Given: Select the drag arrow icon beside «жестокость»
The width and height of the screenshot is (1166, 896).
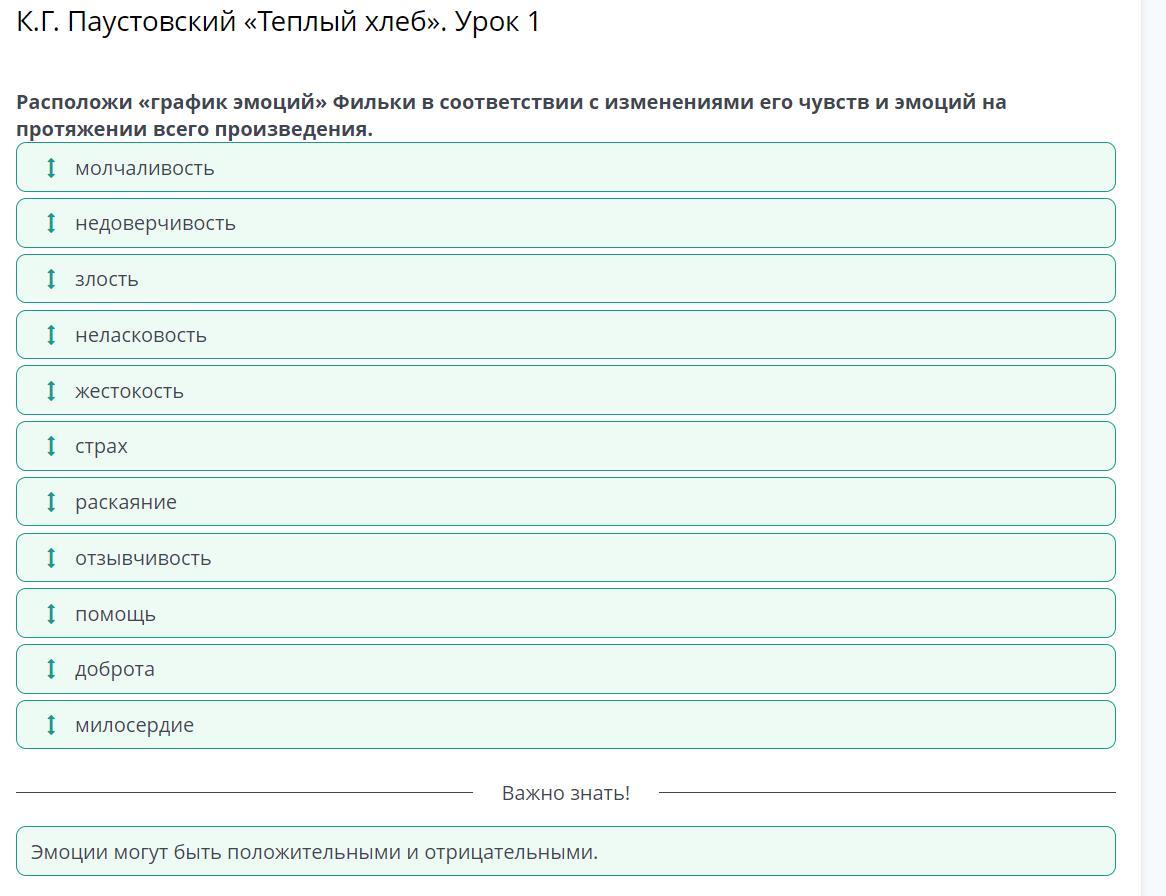Looking at the screenshot, I should (x=51, y=391).
